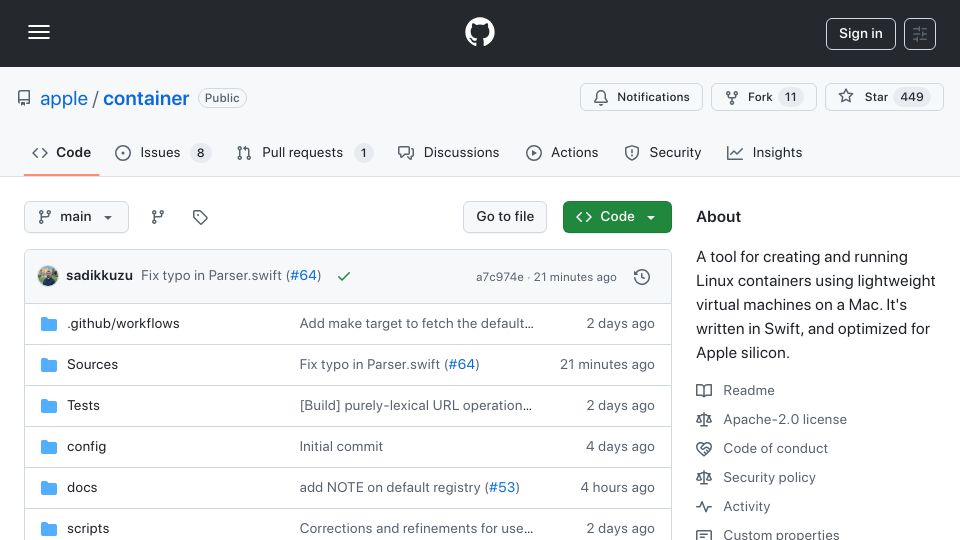Open the #53 pull request link

502,487
